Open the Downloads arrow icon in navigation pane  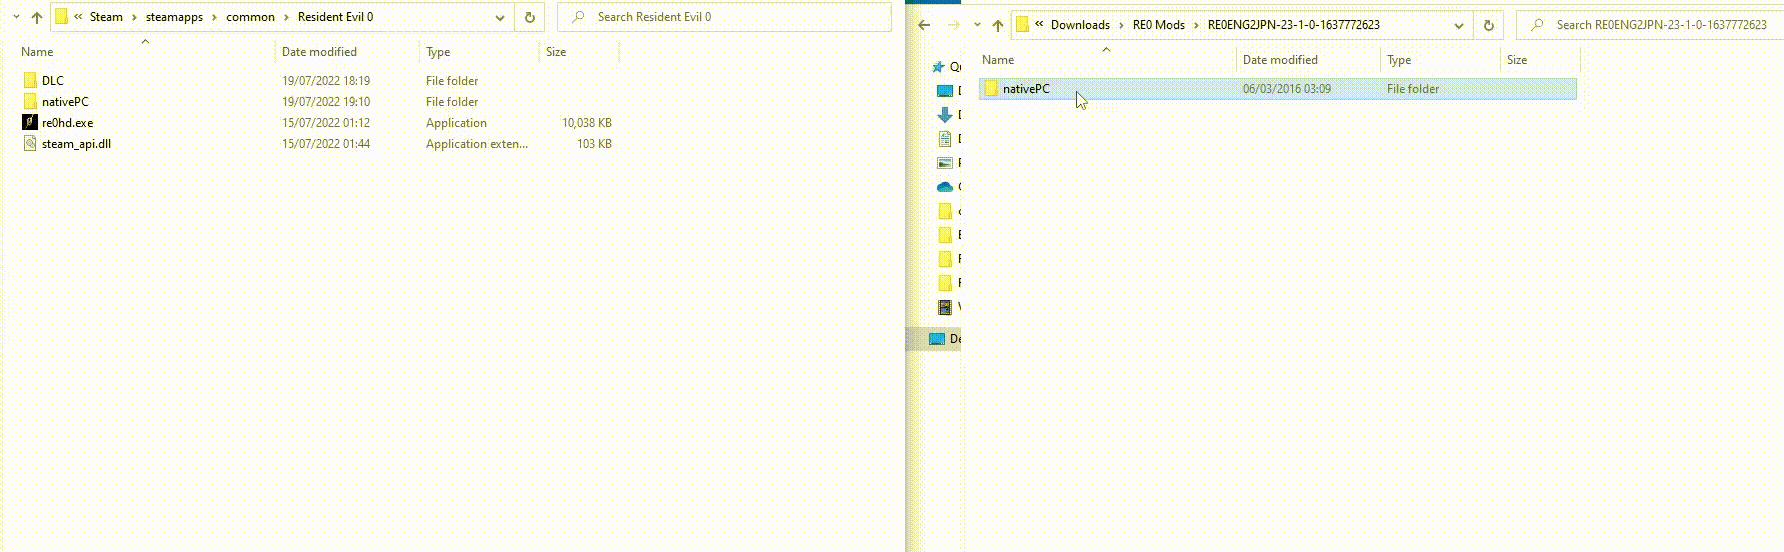(945, 115)
